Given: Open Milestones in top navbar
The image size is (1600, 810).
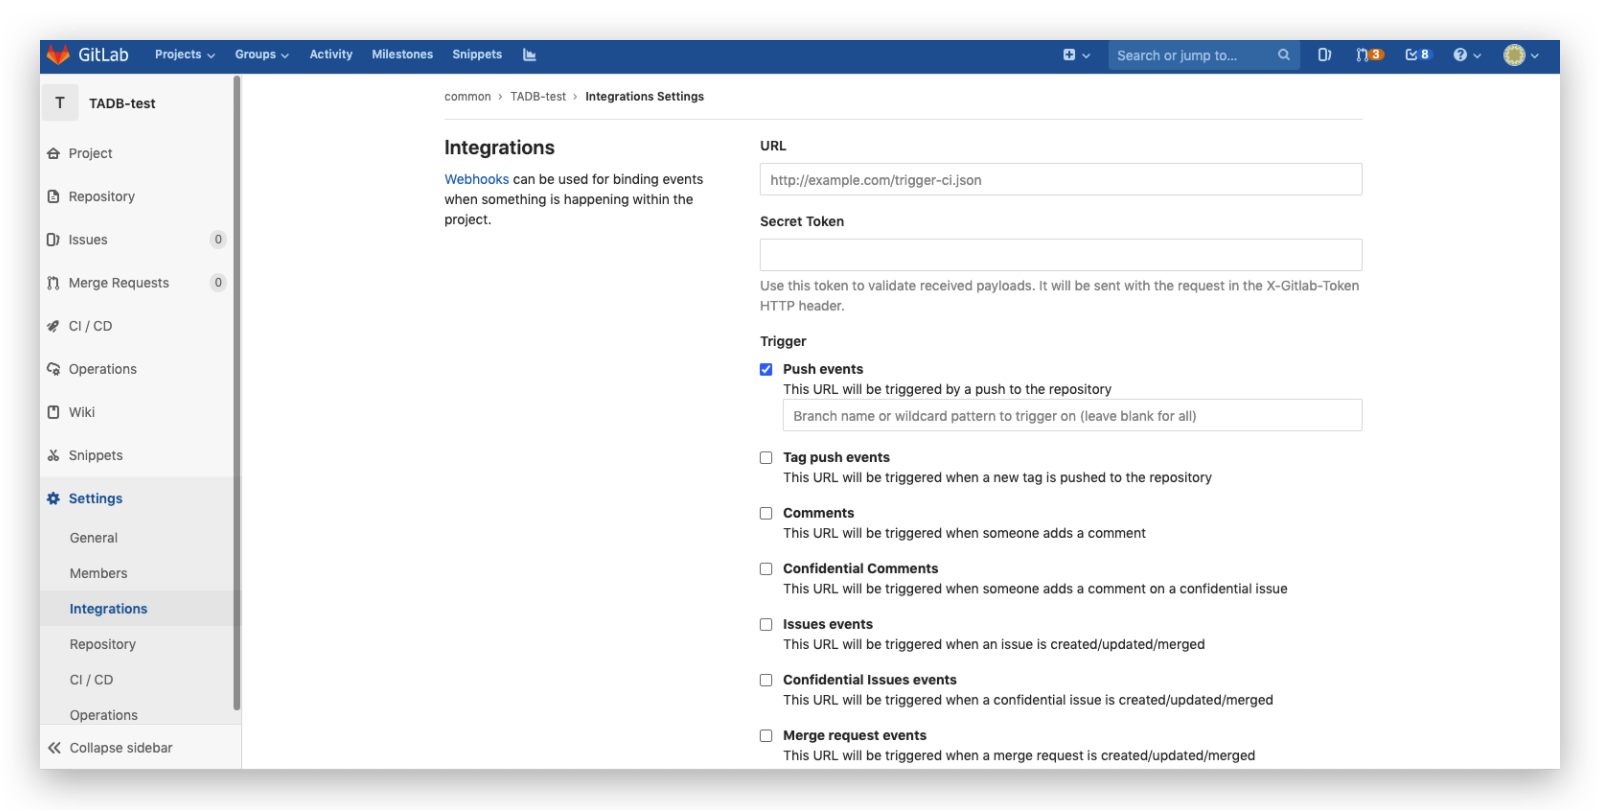Looking at the screenshot, I should coord(402,55).
